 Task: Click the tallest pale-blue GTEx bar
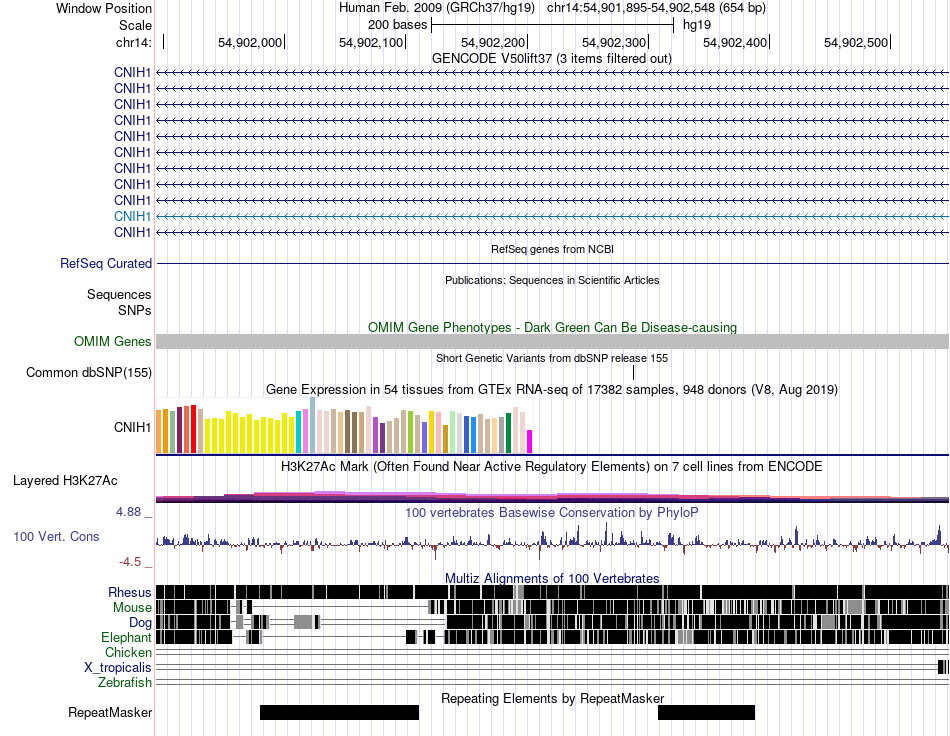[x=312, y=425]
